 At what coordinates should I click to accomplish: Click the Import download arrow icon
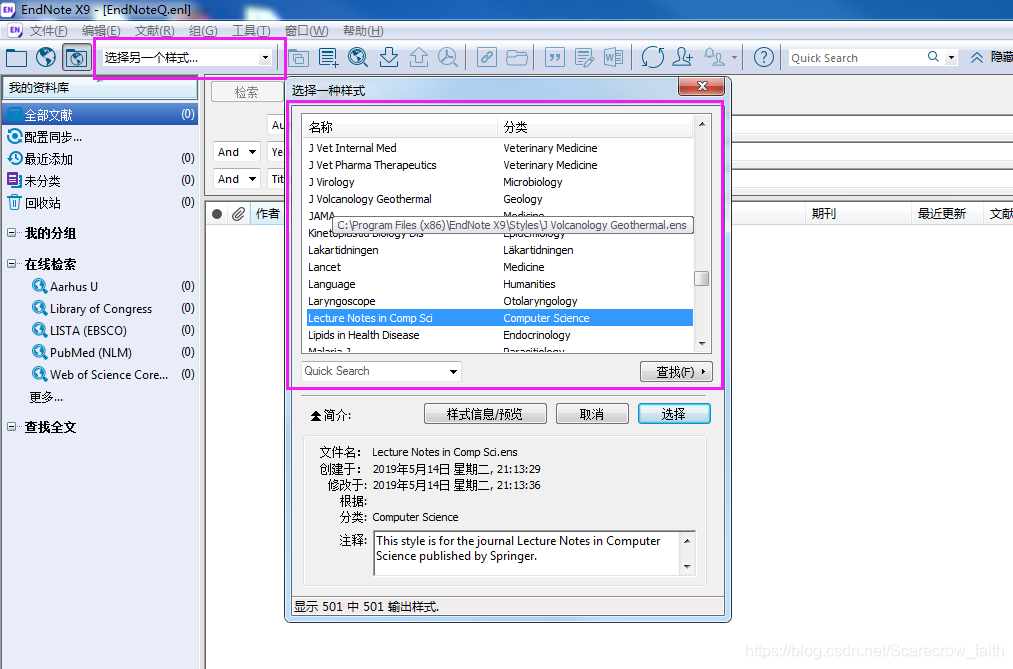(388, 57)
